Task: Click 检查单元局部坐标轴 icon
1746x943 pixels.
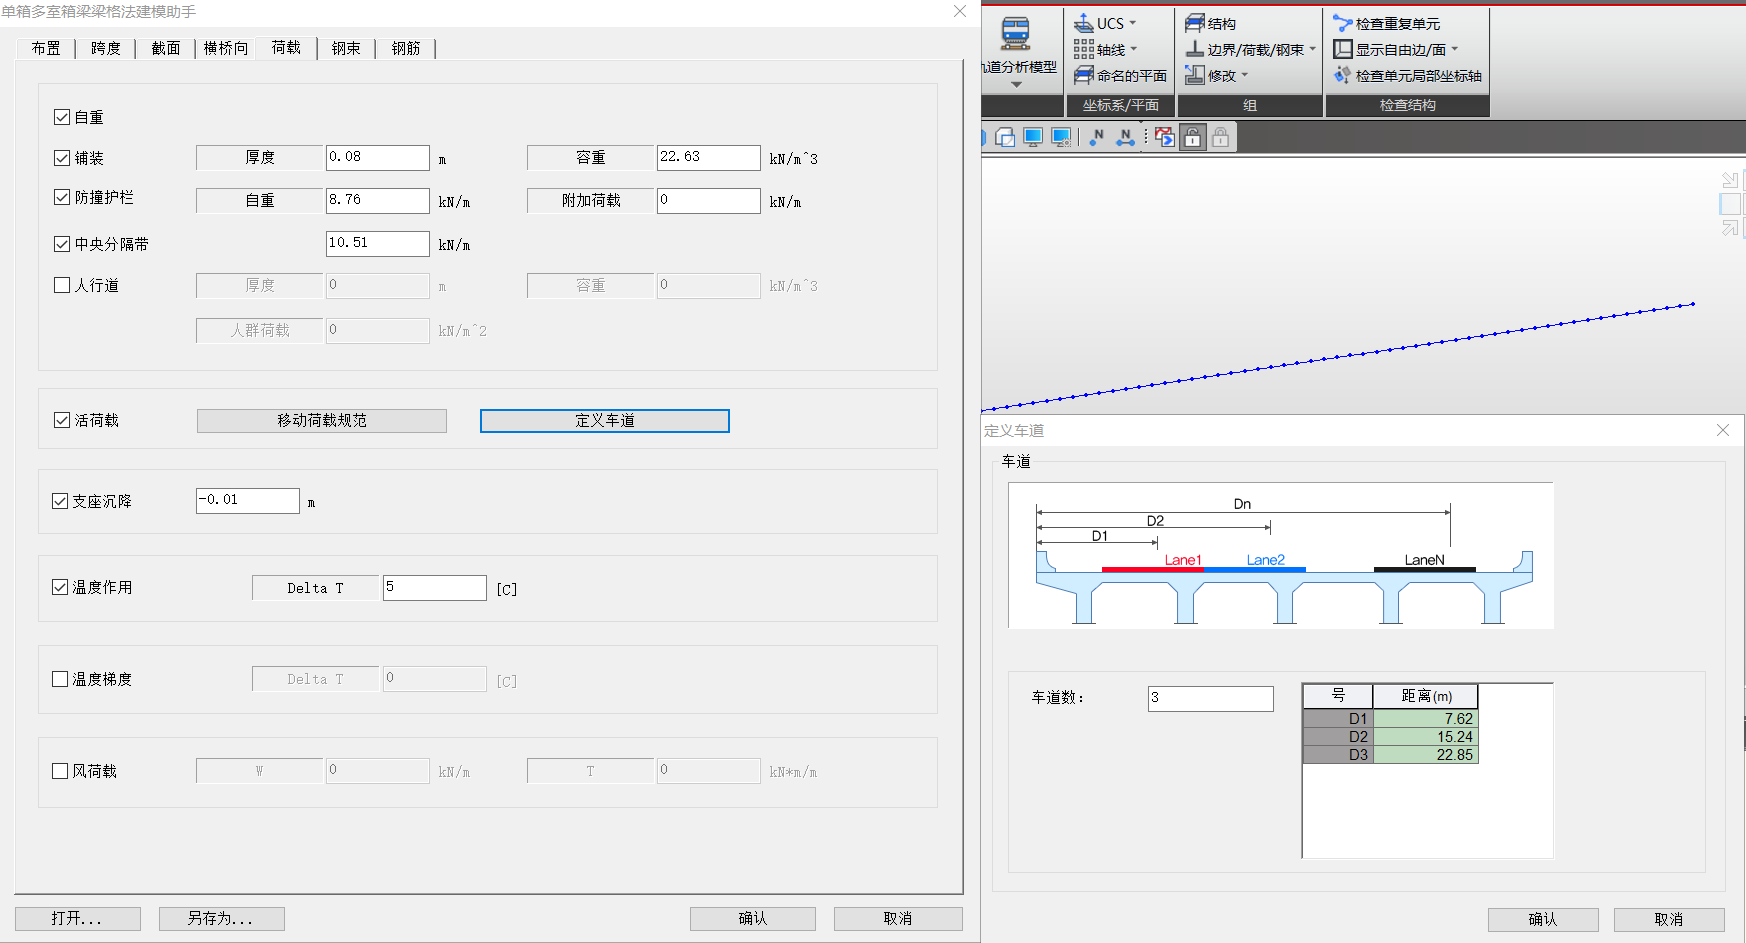Action: click(1342, 75)
